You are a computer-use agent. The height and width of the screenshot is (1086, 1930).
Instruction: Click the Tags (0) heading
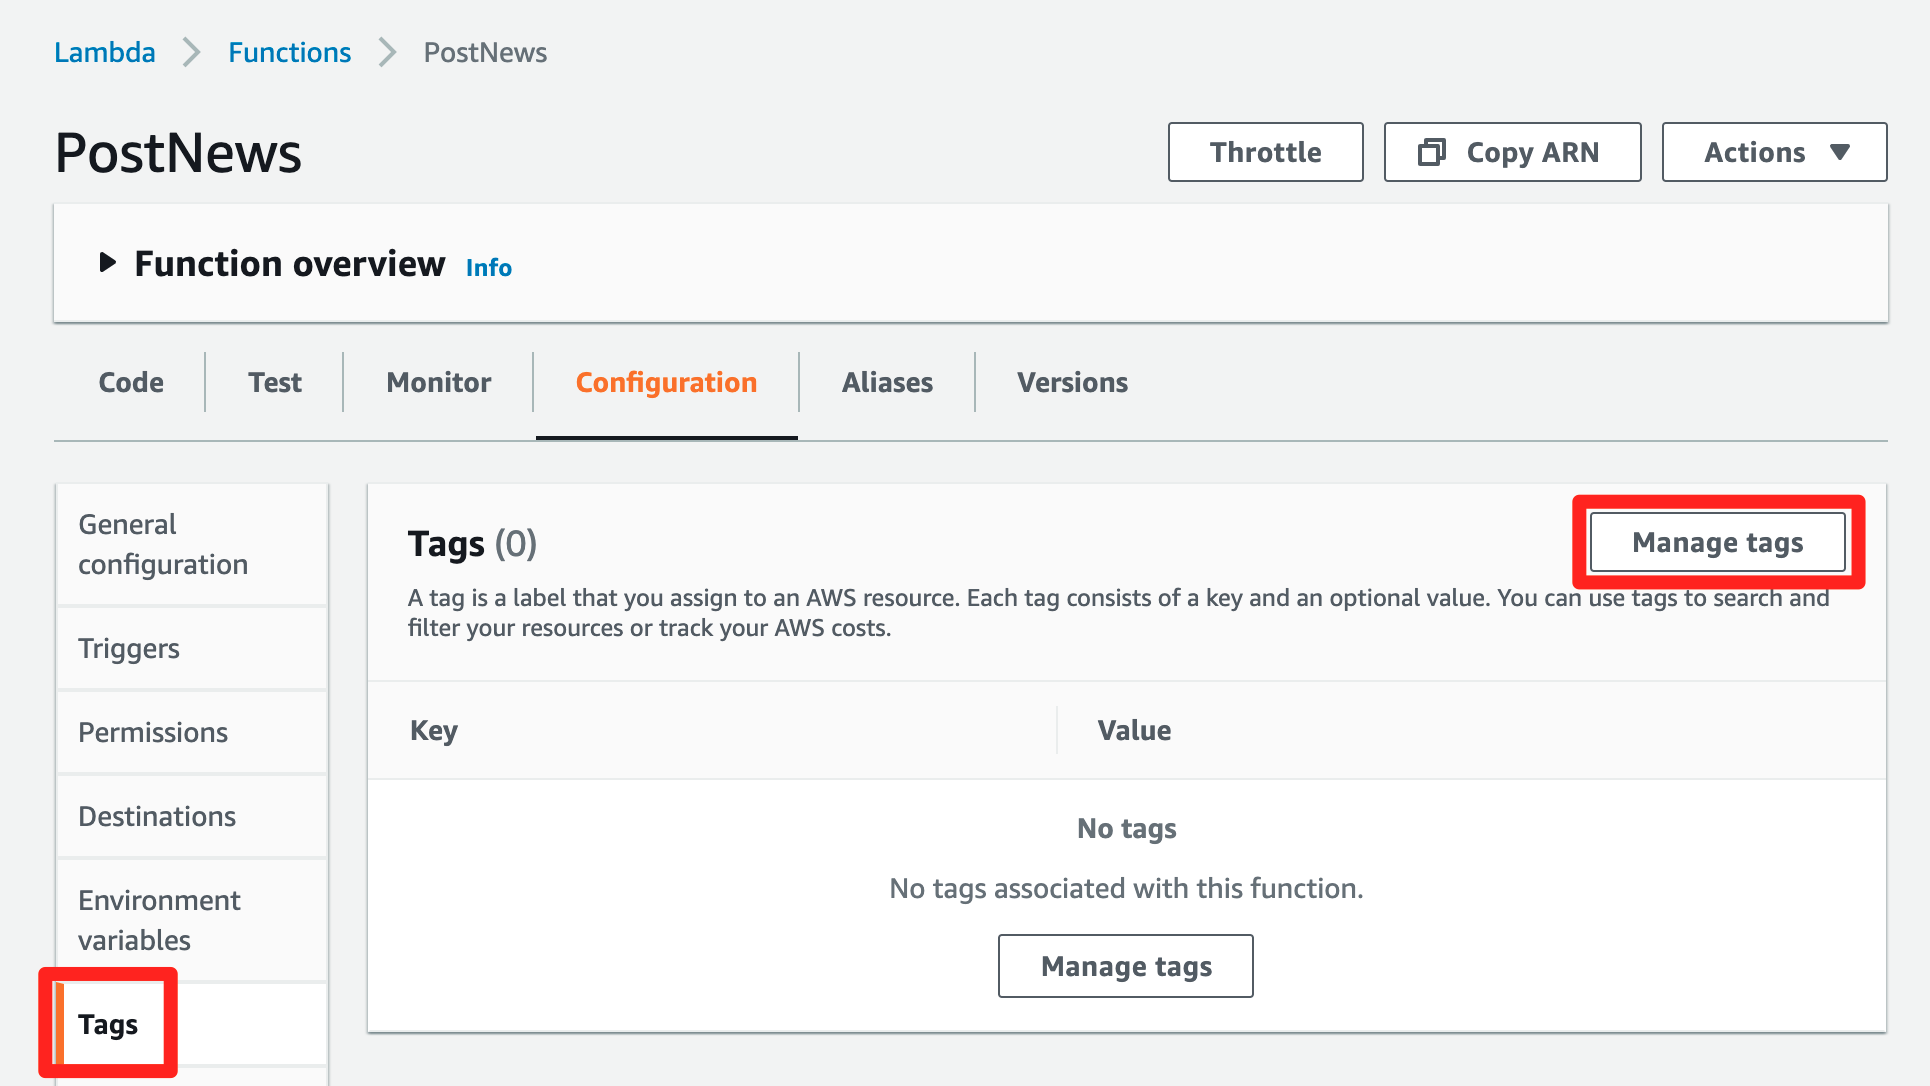(x=472, y=544)
